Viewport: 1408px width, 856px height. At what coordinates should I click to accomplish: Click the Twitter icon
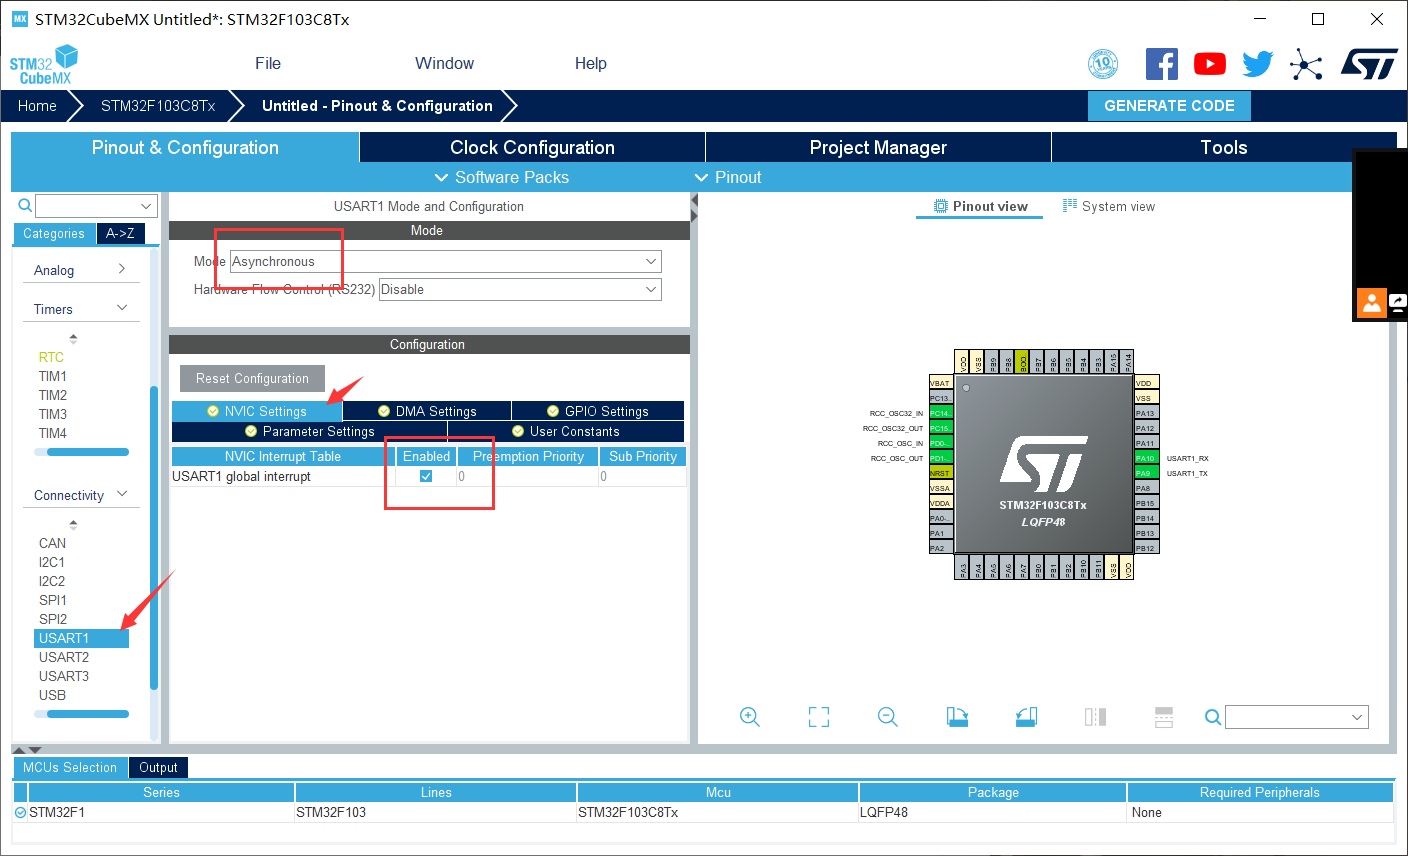tap(1257, 63)
